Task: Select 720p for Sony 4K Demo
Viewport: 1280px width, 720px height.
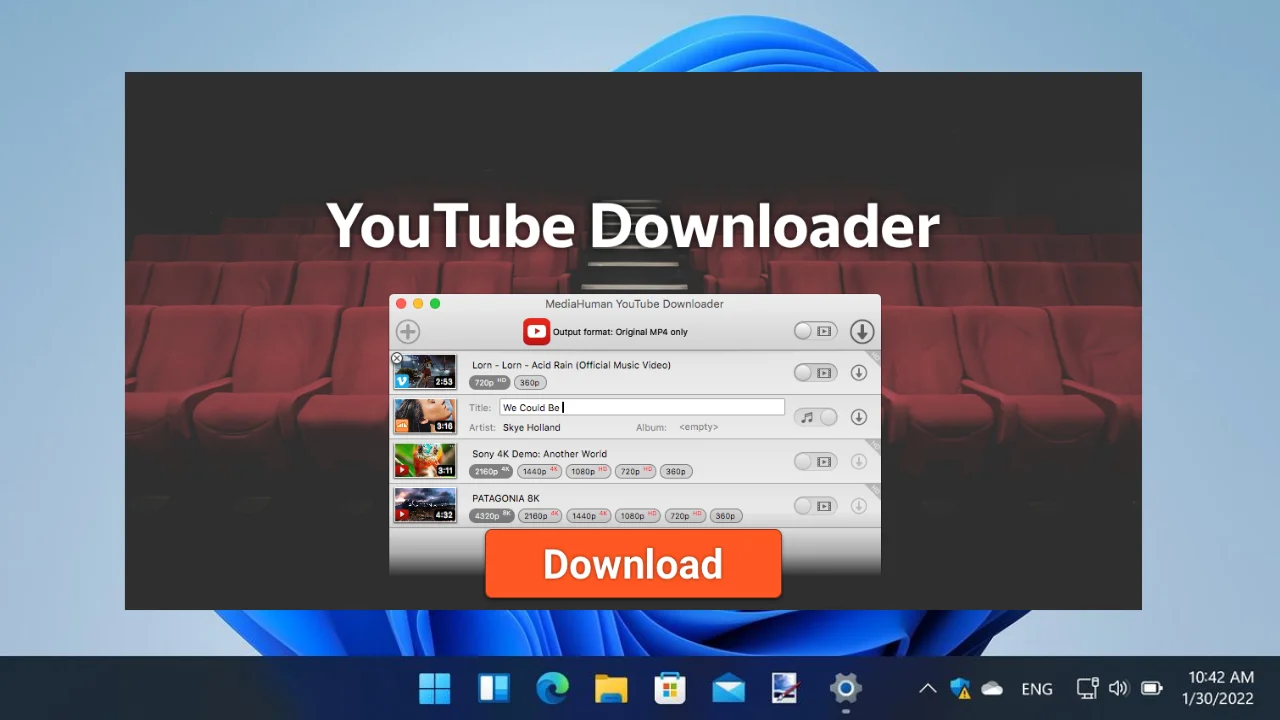Action: tap(636, 471)
